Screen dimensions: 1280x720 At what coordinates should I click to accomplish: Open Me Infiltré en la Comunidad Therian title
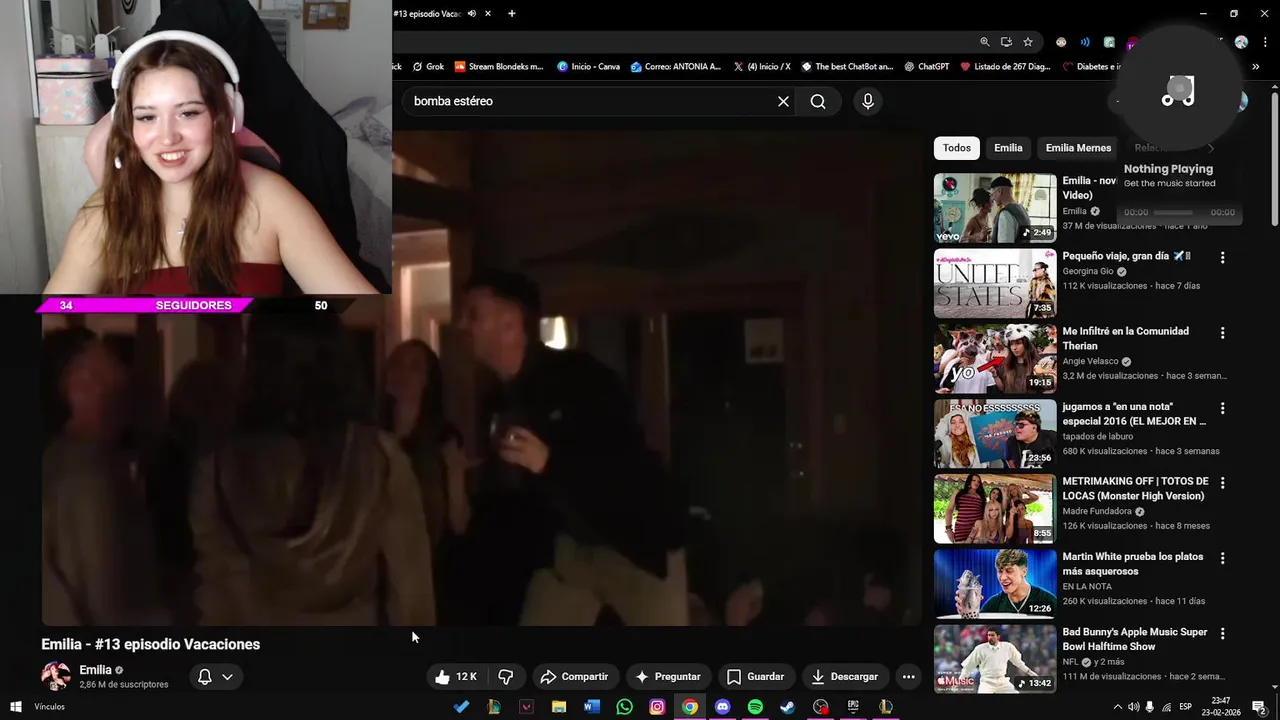[1125, 338]
